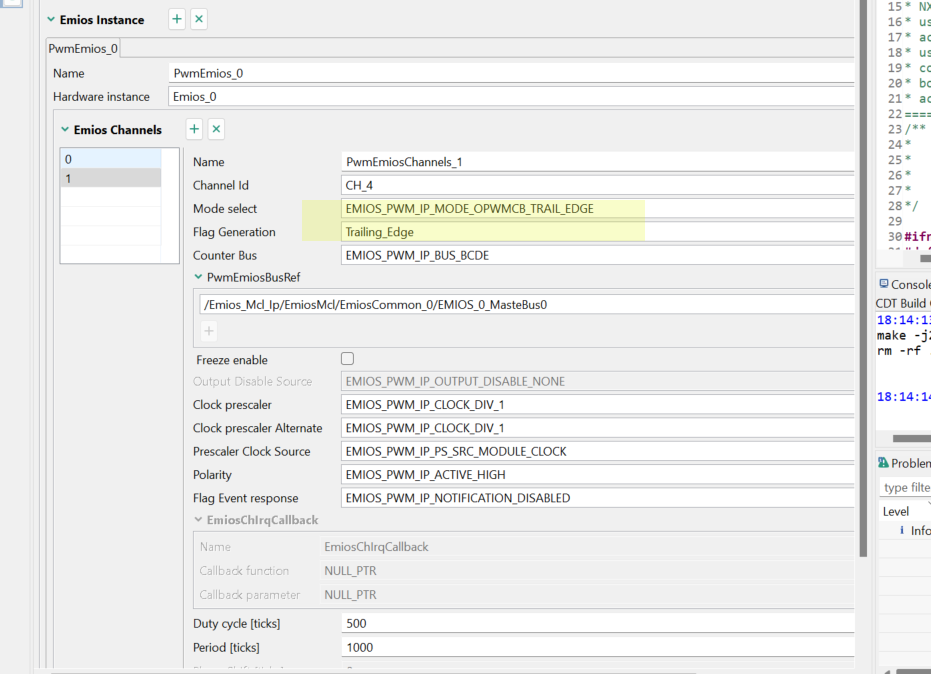
Task: Toggle the Freeze enable checkbox
Action: (x=348, y=359)
